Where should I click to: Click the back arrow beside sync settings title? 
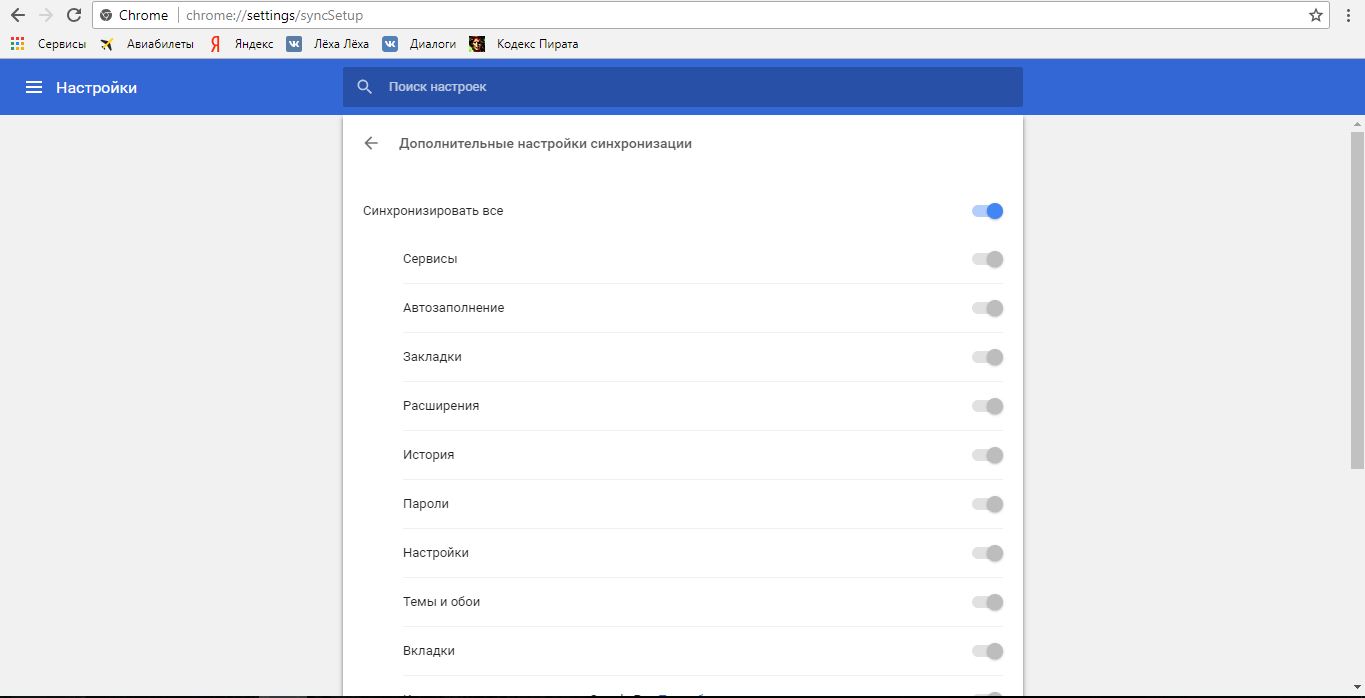click(x=371, y=143)
